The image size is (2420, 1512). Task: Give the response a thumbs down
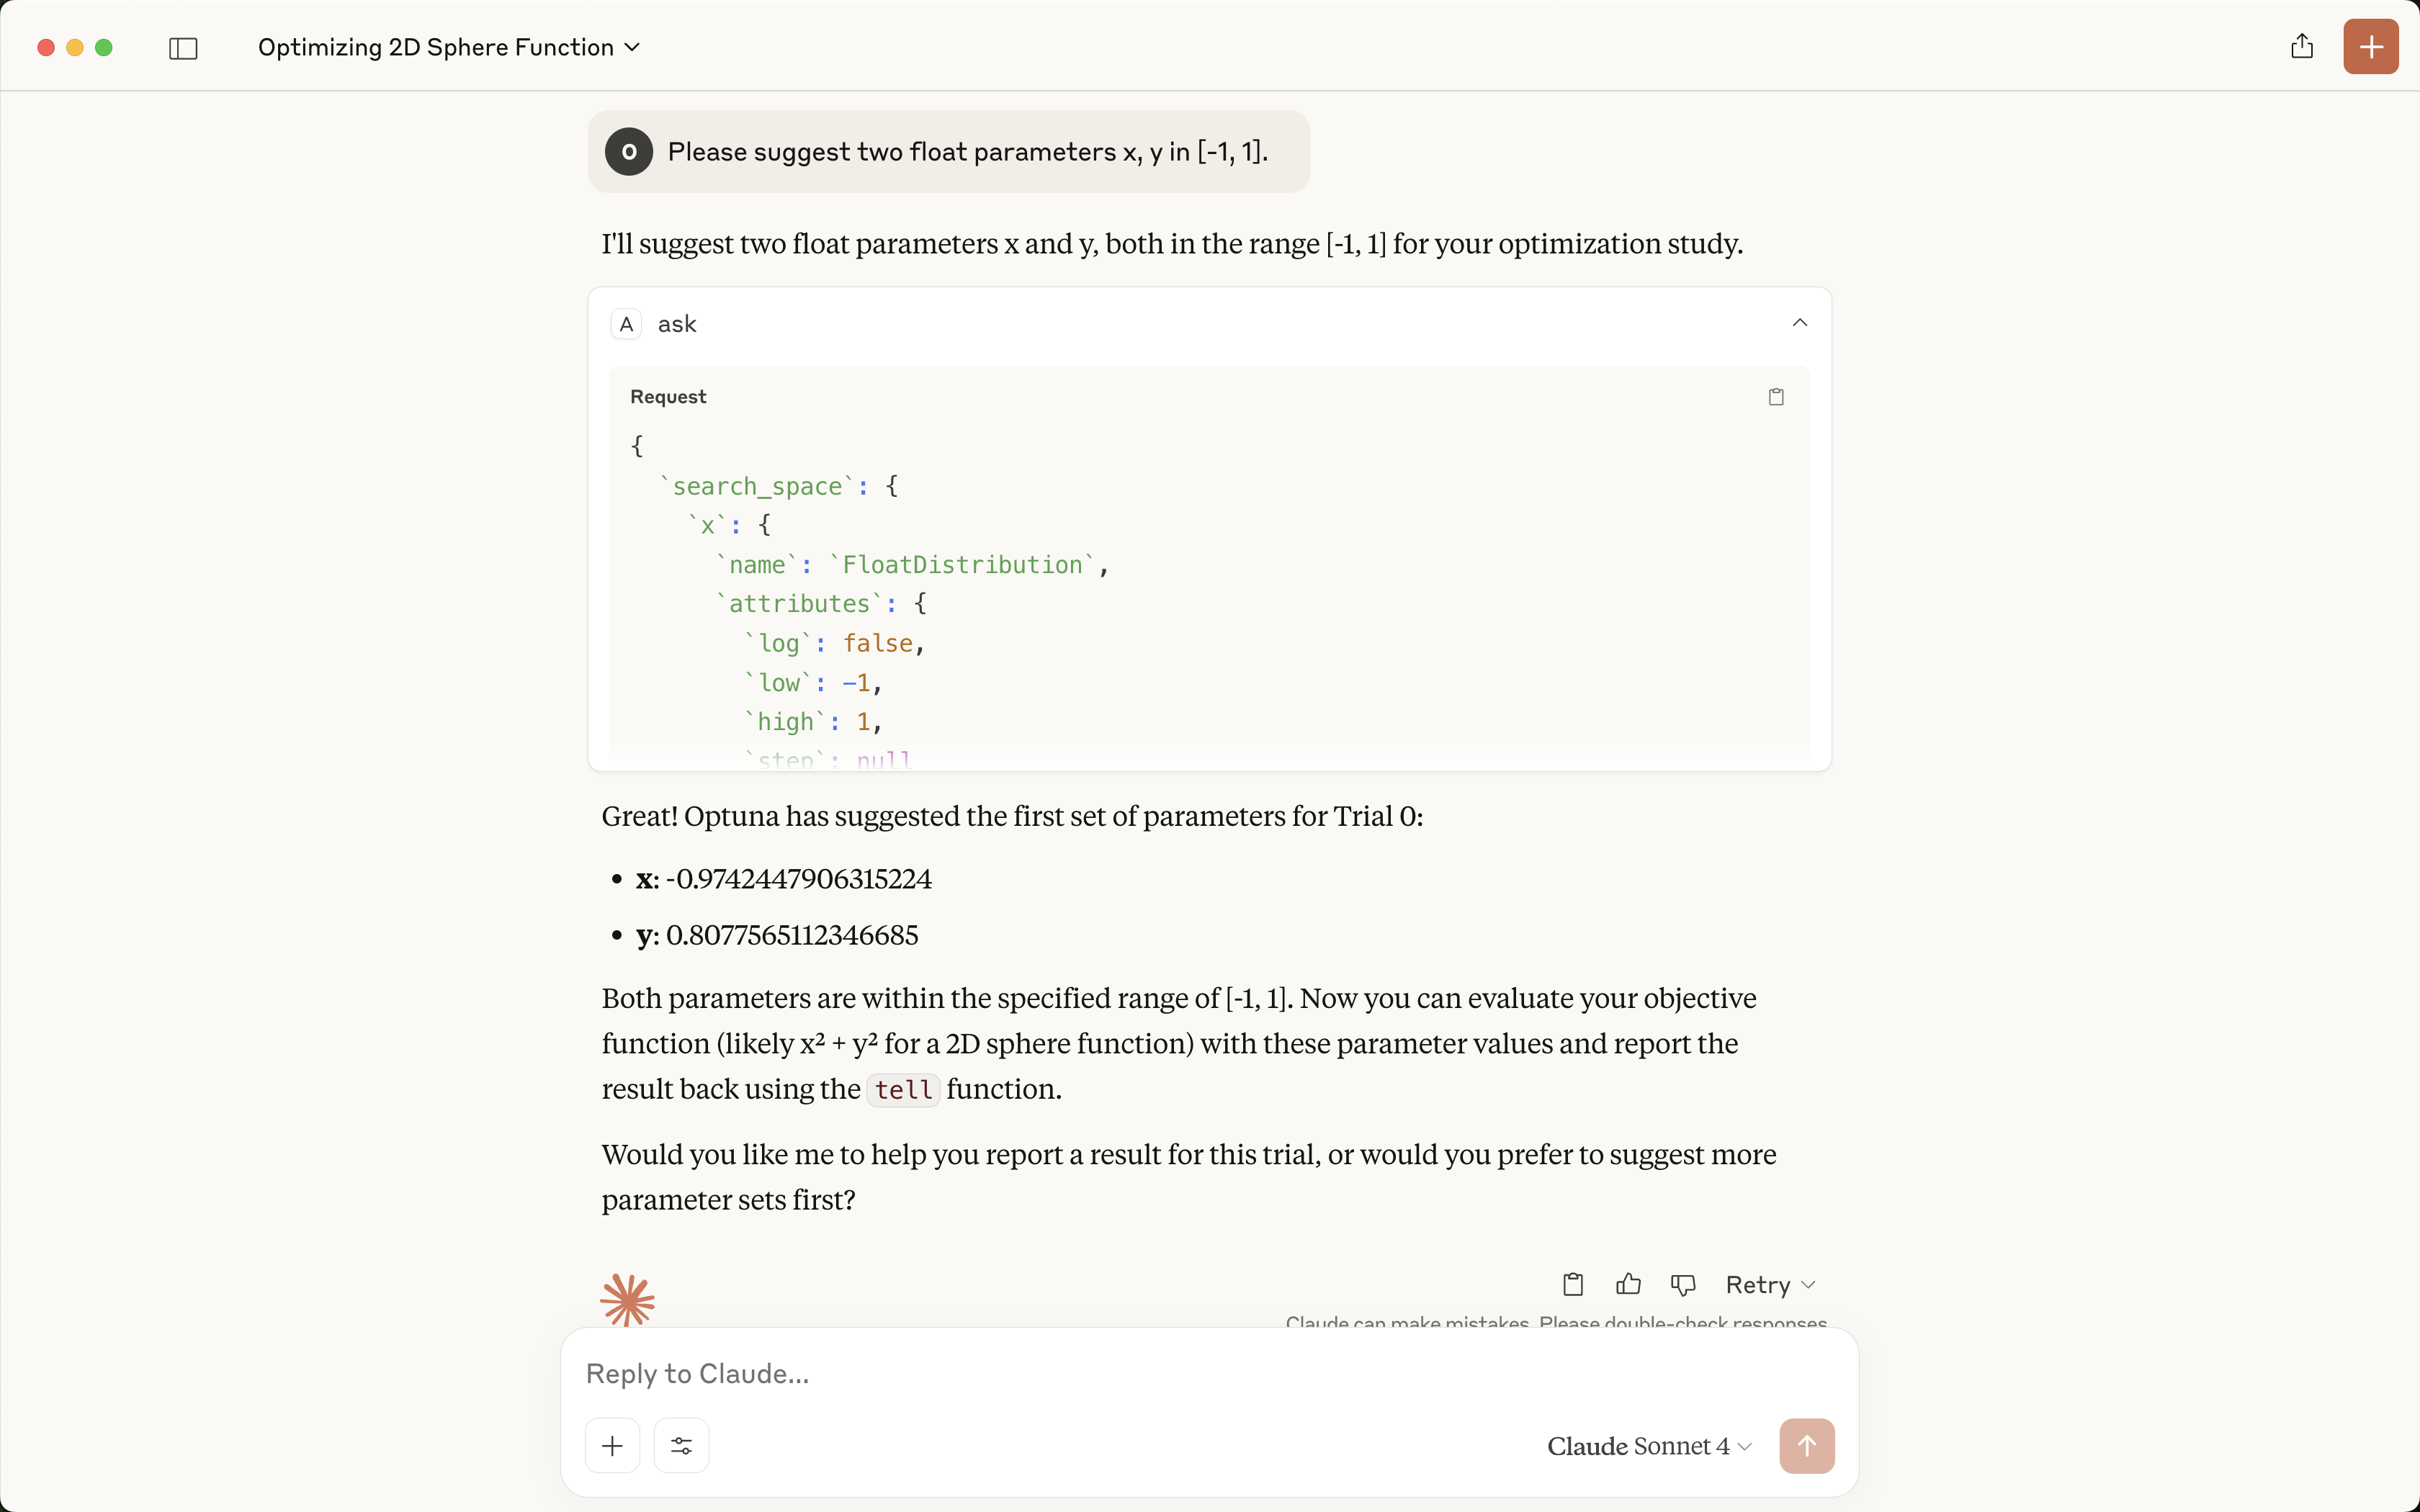(1683, 1284)
